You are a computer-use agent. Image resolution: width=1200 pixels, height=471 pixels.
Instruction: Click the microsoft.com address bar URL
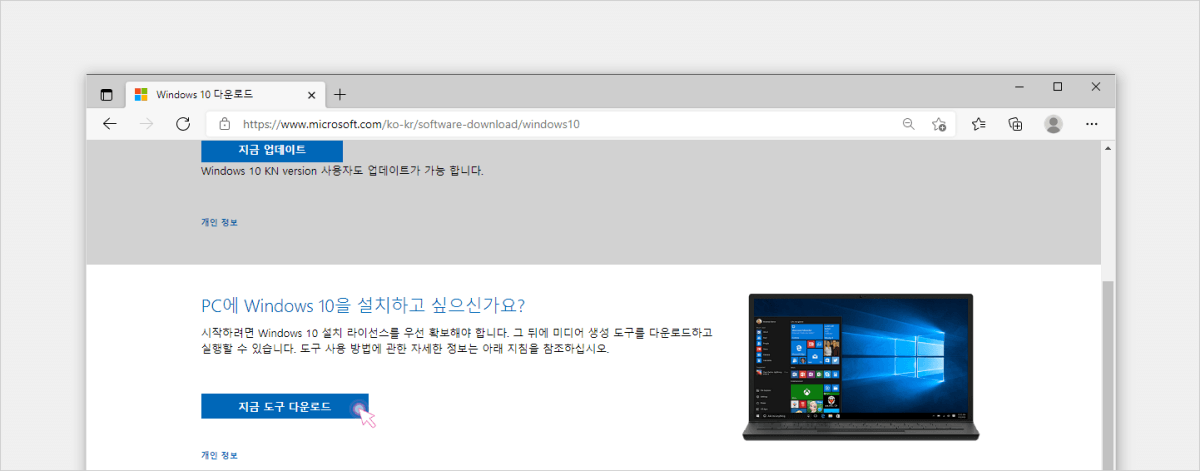pos(411,125)
